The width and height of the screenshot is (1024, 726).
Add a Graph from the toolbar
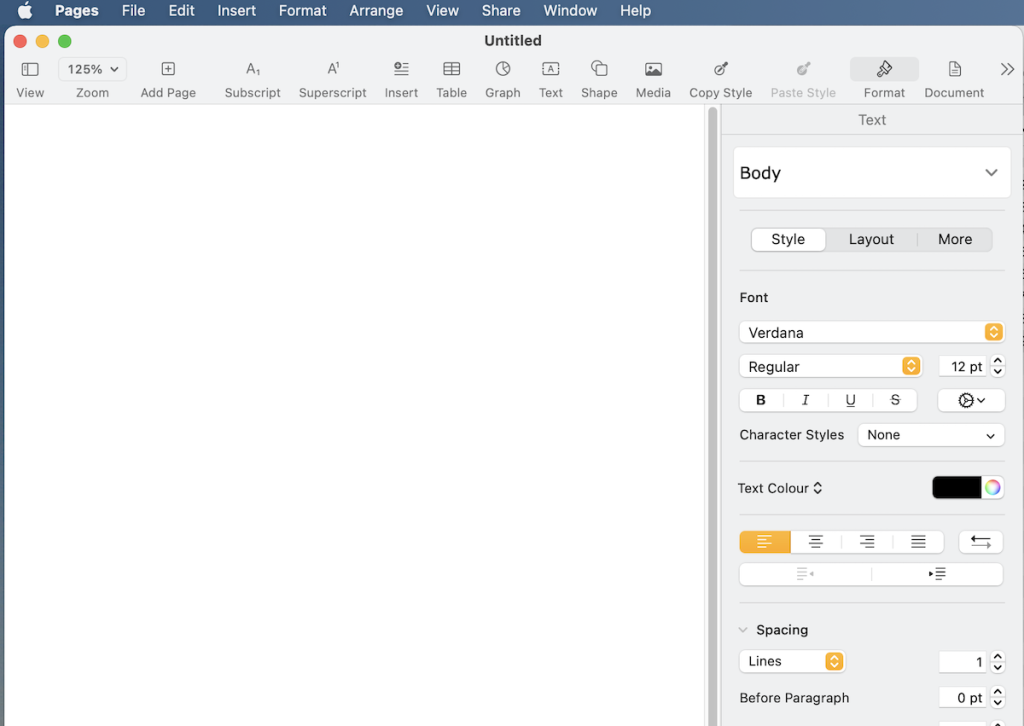(502, 69)
